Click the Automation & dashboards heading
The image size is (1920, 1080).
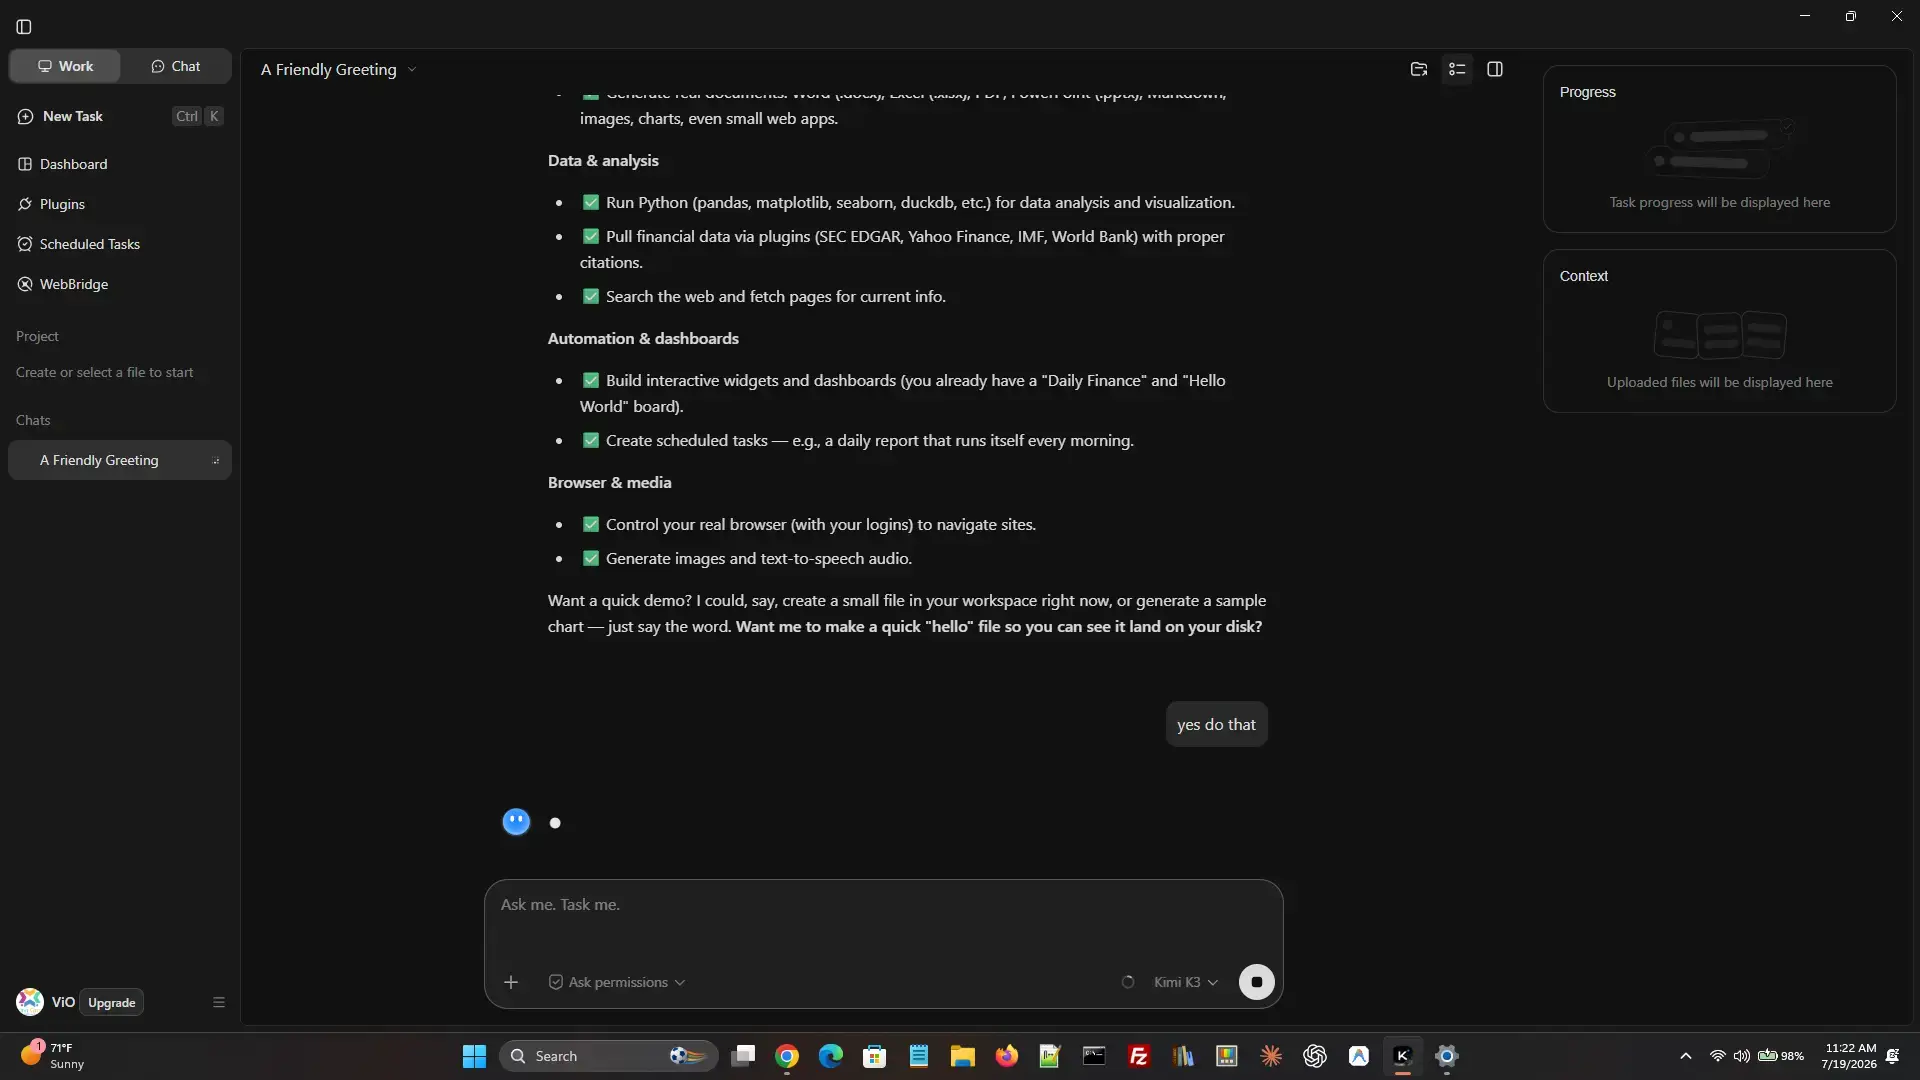pyautogui.click(x=643, y=338)
